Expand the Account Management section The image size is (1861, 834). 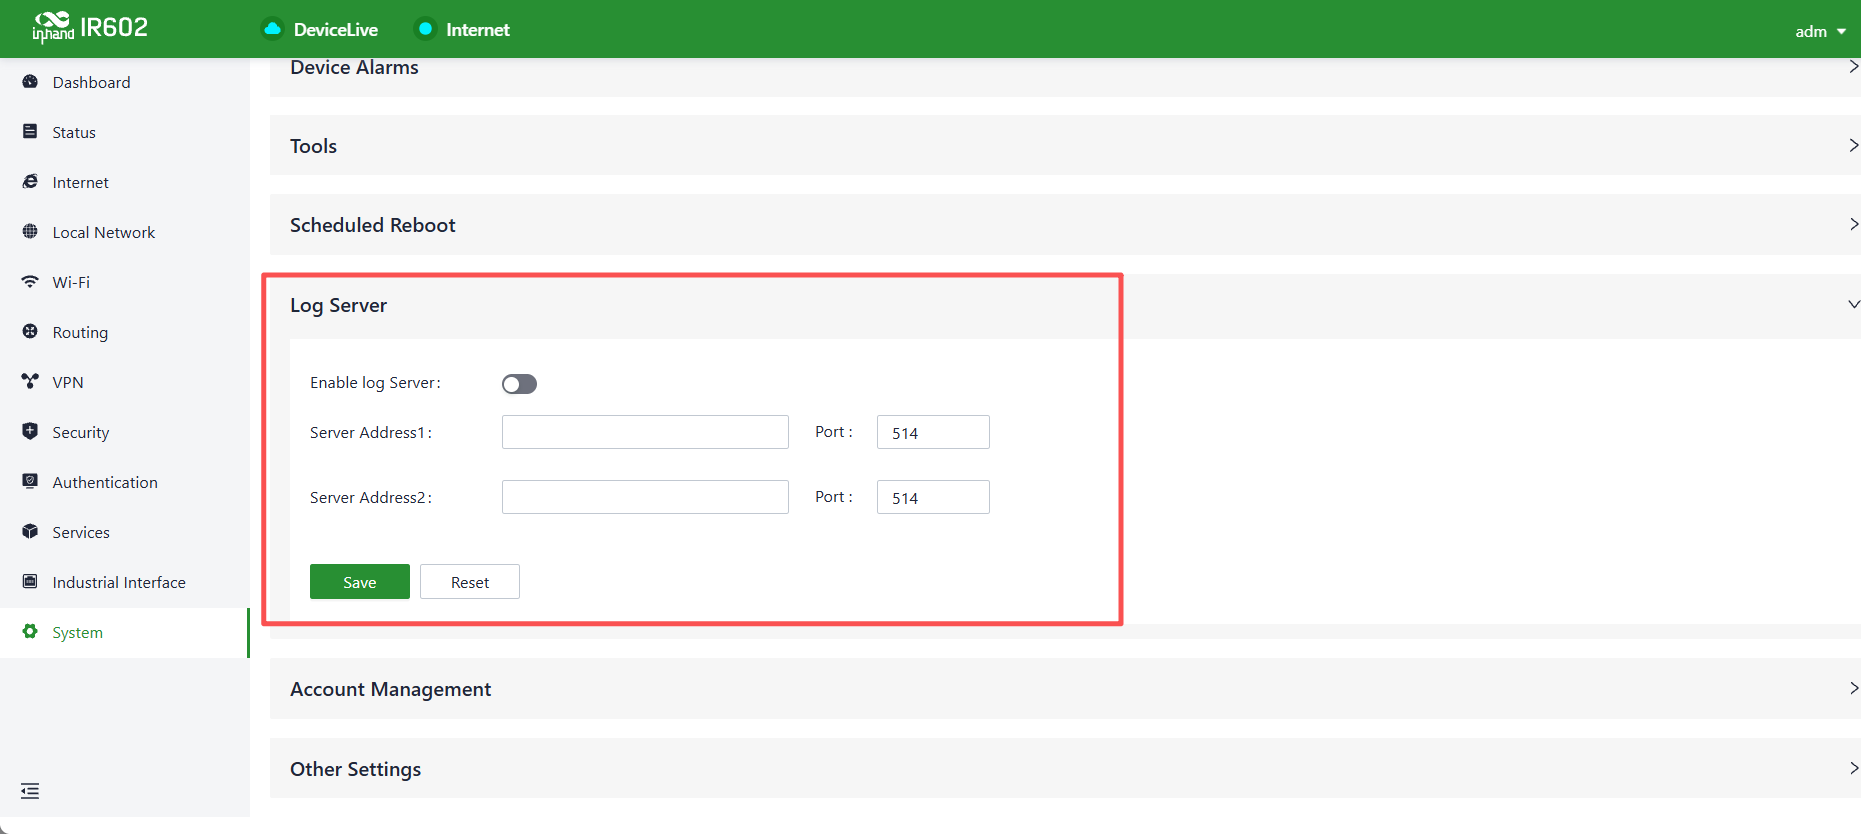1064,689
